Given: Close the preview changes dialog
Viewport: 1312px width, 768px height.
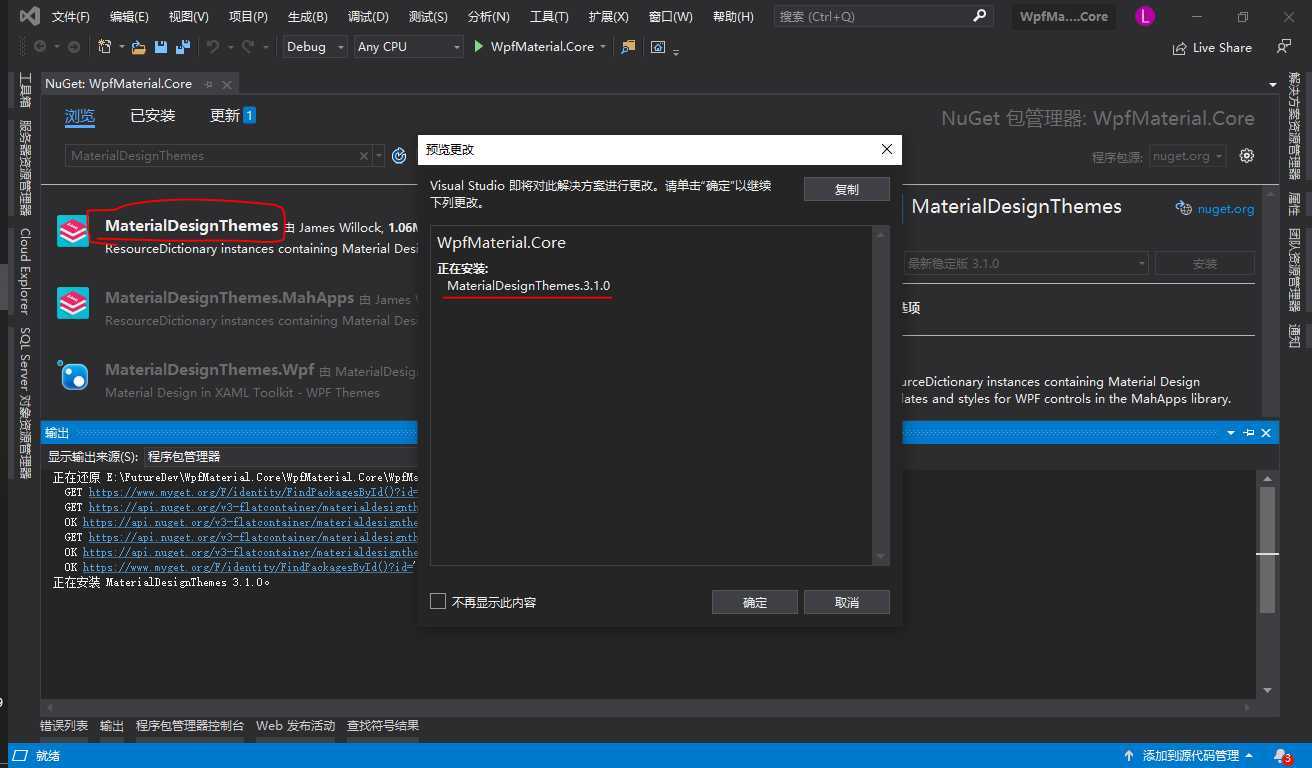Looking at the screenshot, I should tap(887, 150).
